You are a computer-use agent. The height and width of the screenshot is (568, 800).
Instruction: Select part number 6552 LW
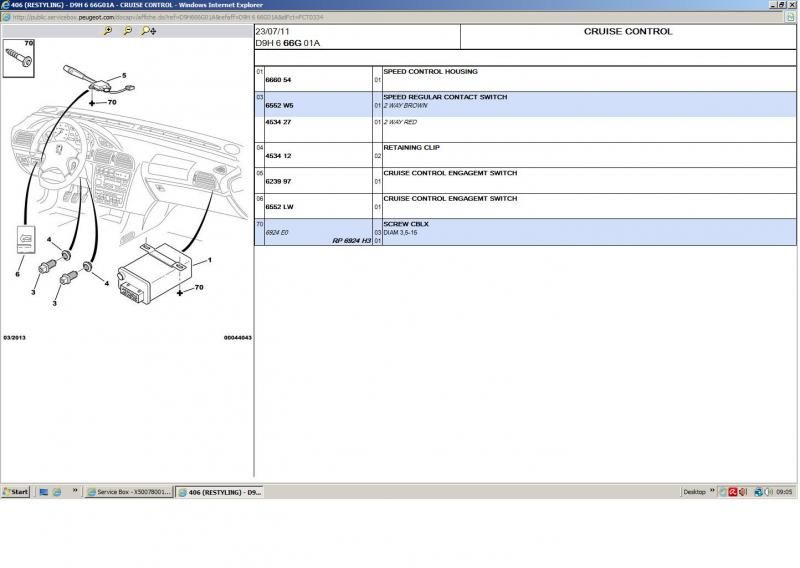point(279,207)
